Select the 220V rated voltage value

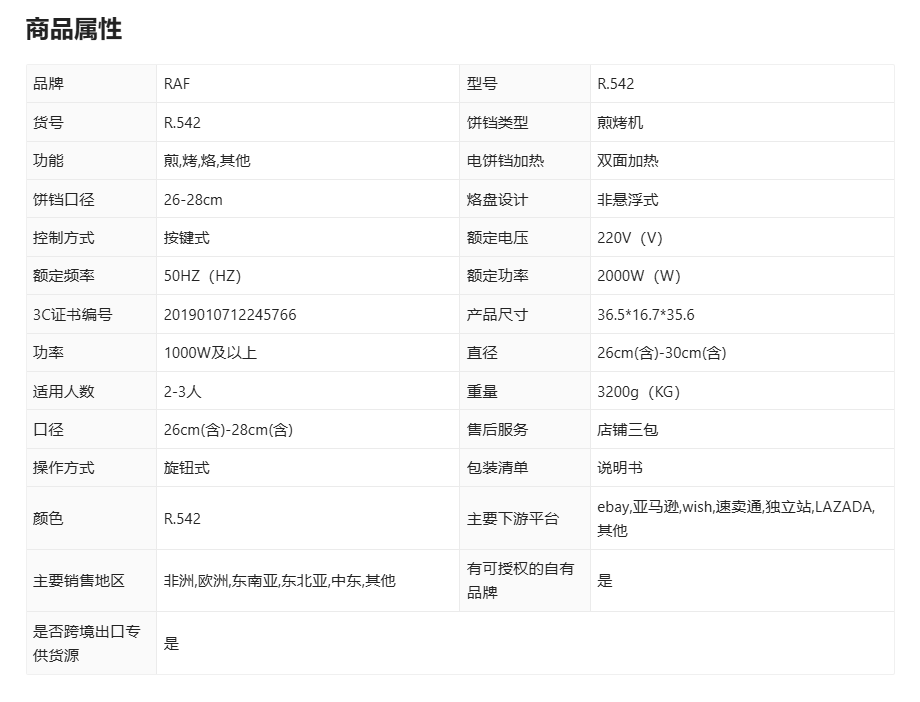point(629,238)
